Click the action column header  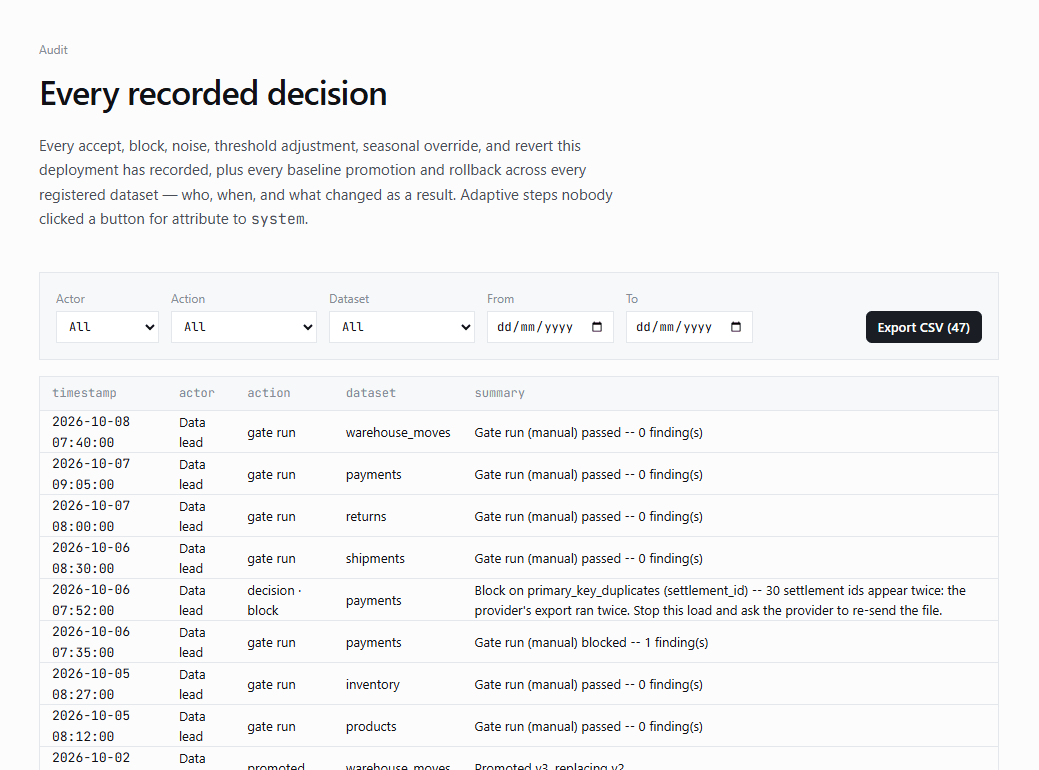pyautogui.click(x=268, y=393)
